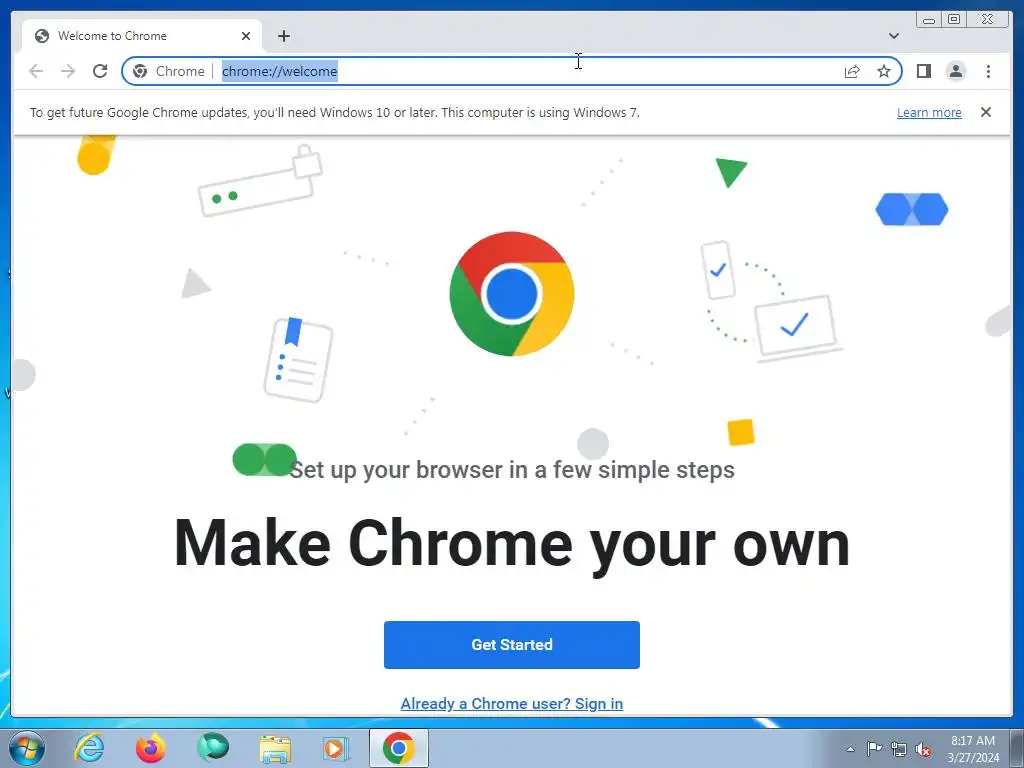Bookmark this tab with the star icon

click(884, 71)
